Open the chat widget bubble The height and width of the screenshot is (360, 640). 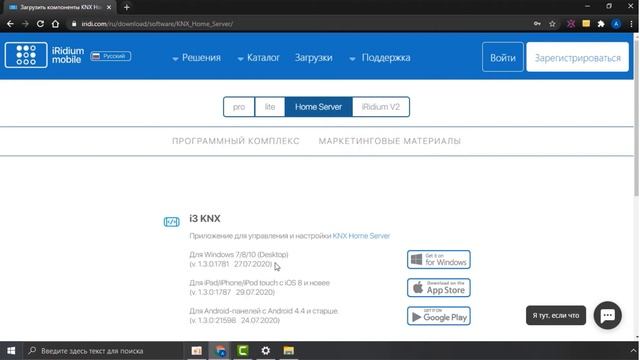[x=607, y=316]
